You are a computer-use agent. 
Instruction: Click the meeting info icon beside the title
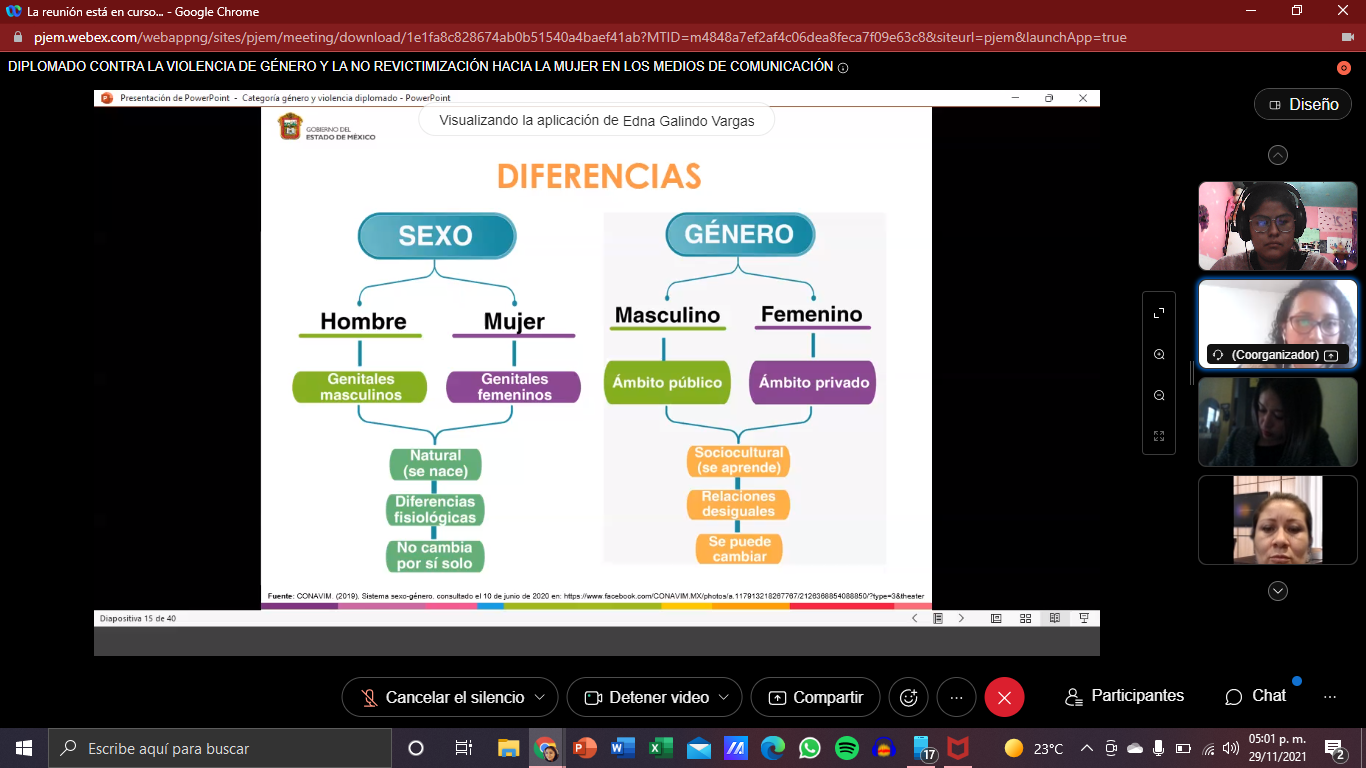[x=843, y=67]
